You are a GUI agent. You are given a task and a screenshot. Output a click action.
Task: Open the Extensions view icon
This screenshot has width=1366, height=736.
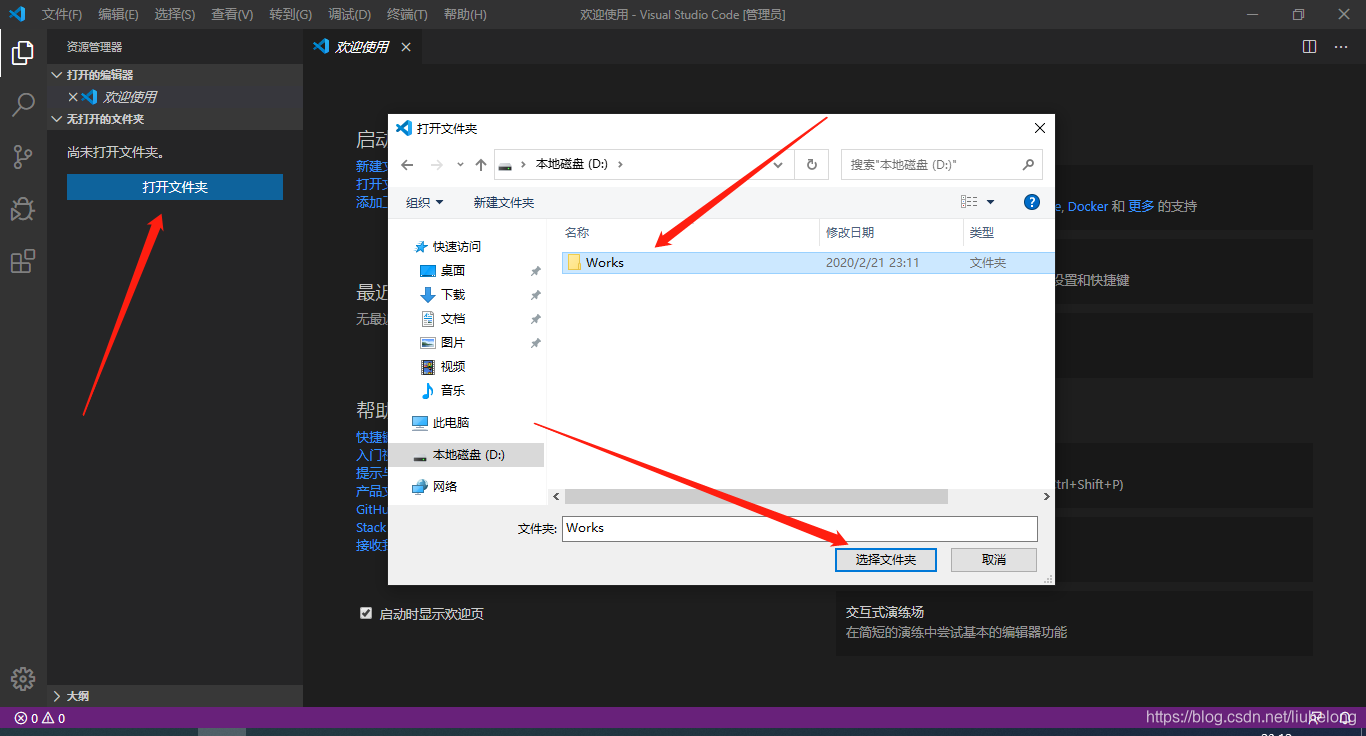(x=23, y=261)
